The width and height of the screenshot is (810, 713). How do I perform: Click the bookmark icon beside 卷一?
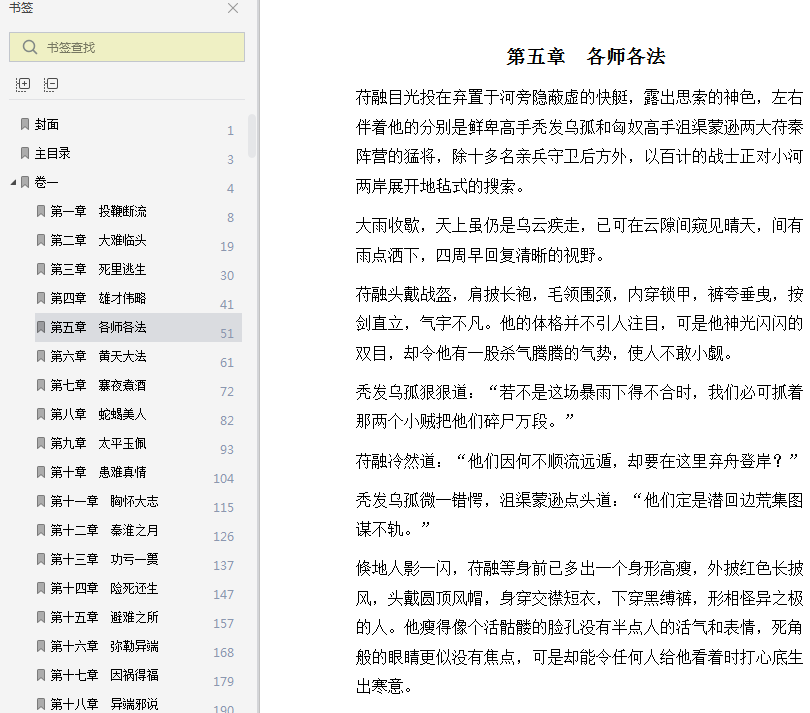(25, 182)
